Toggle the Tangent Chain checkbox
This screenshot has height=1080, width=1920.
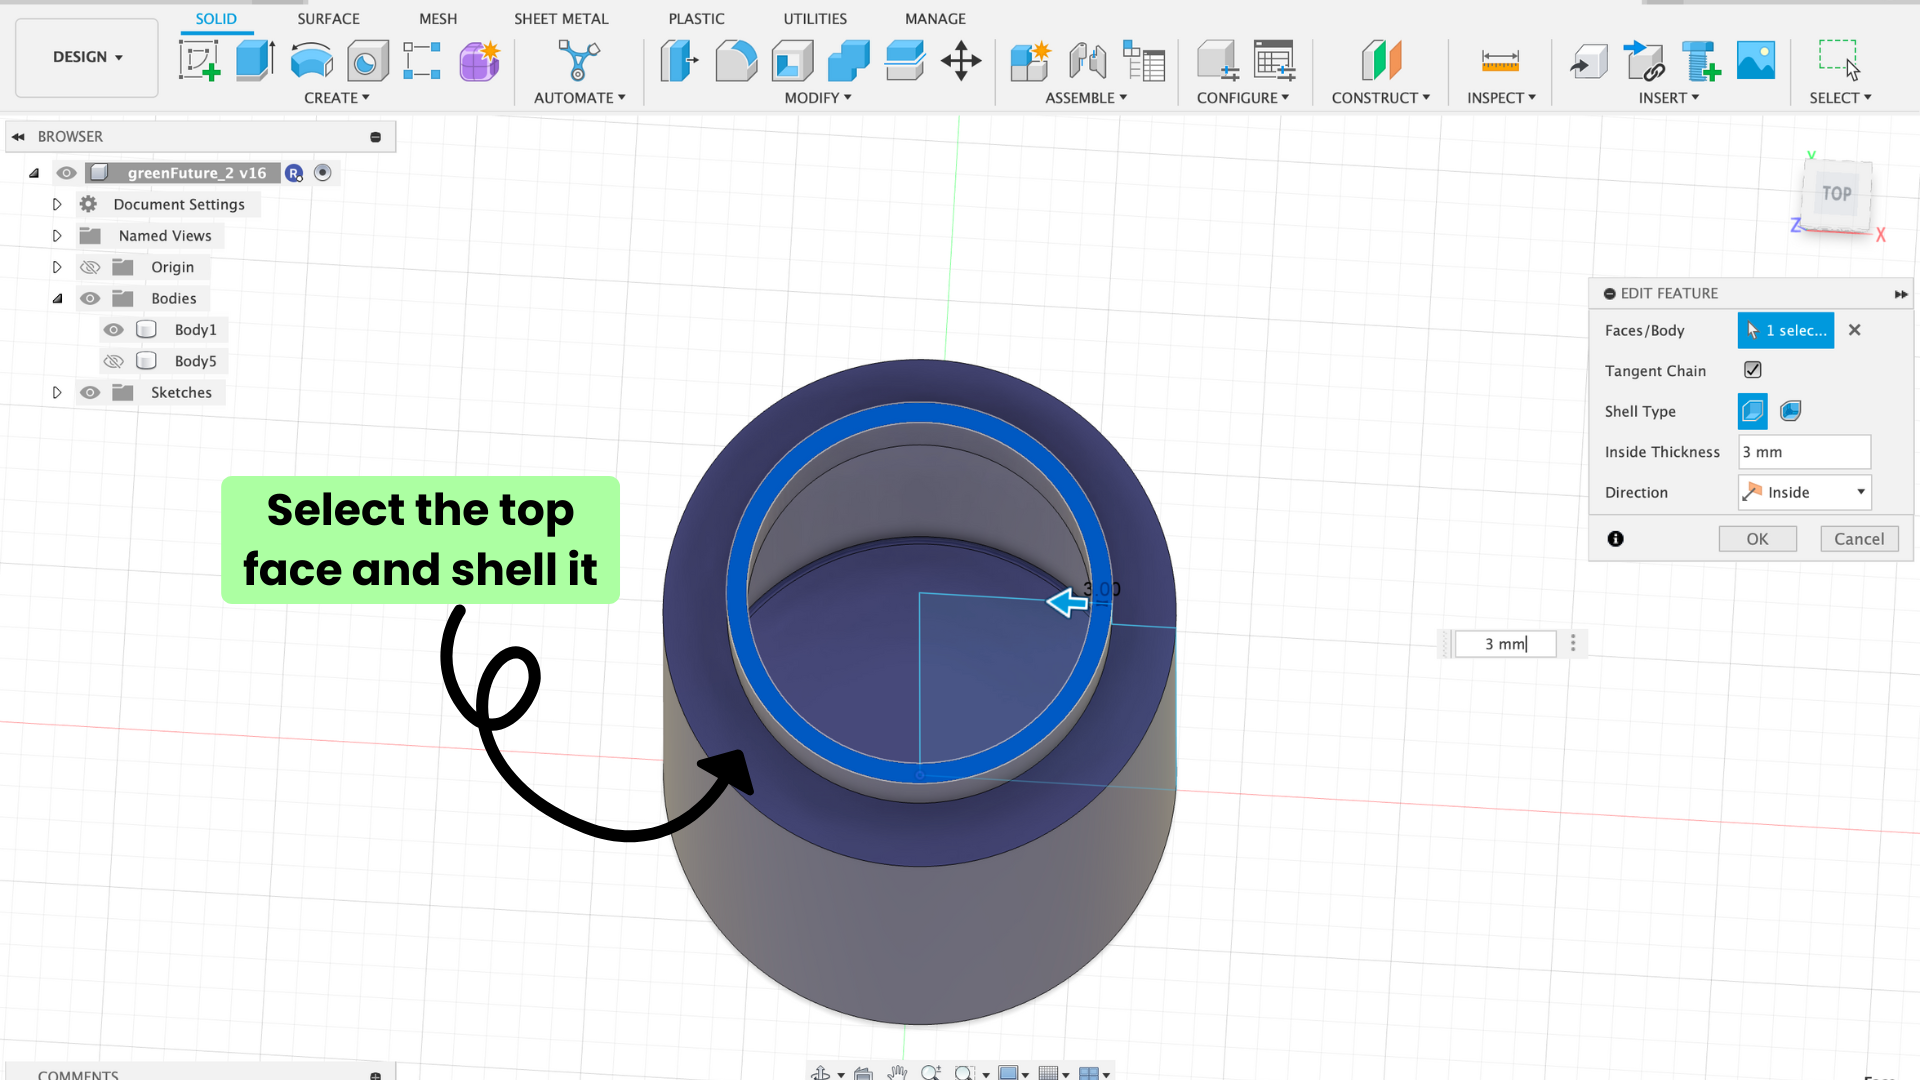(1753, 370)
